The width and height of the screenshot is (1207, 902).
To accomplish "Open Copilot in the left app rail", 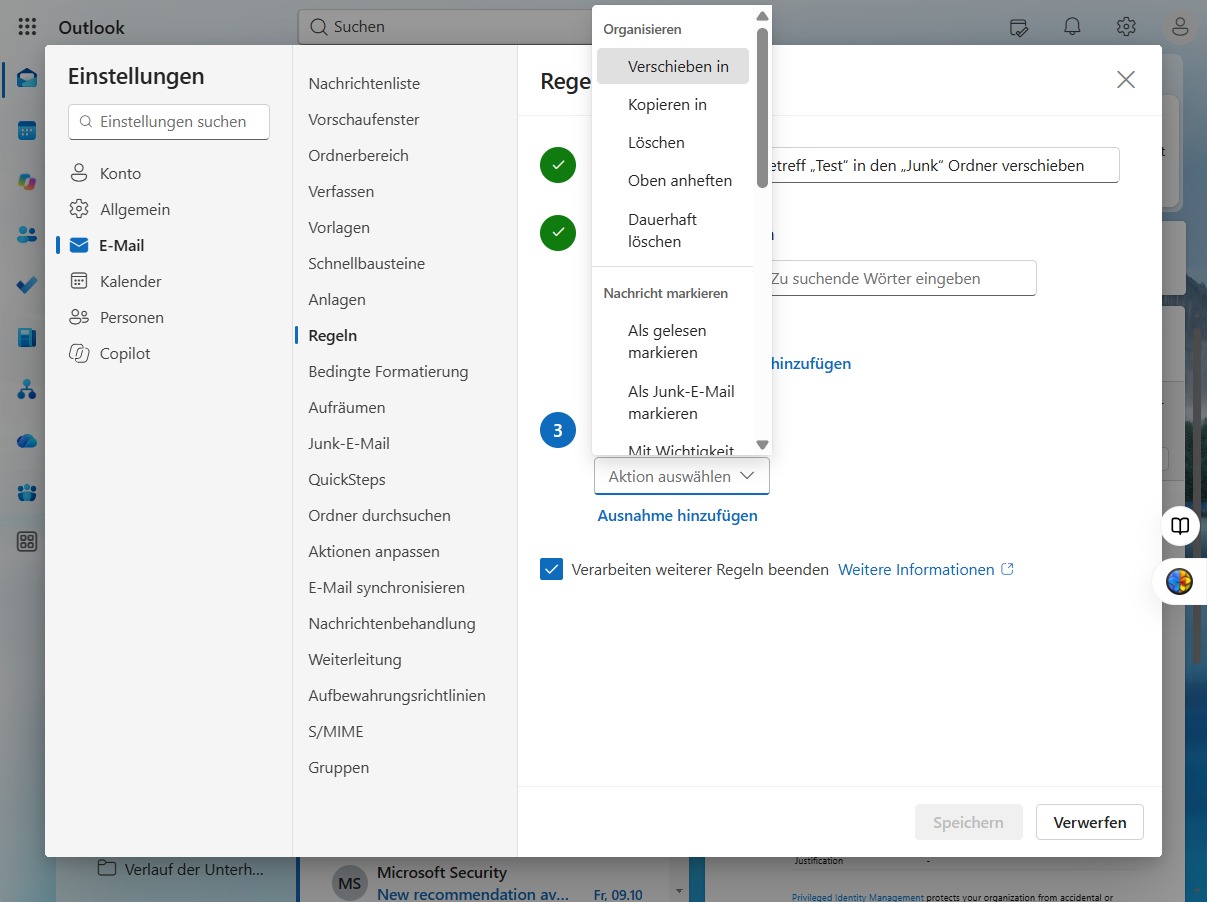I will (27, 182).
